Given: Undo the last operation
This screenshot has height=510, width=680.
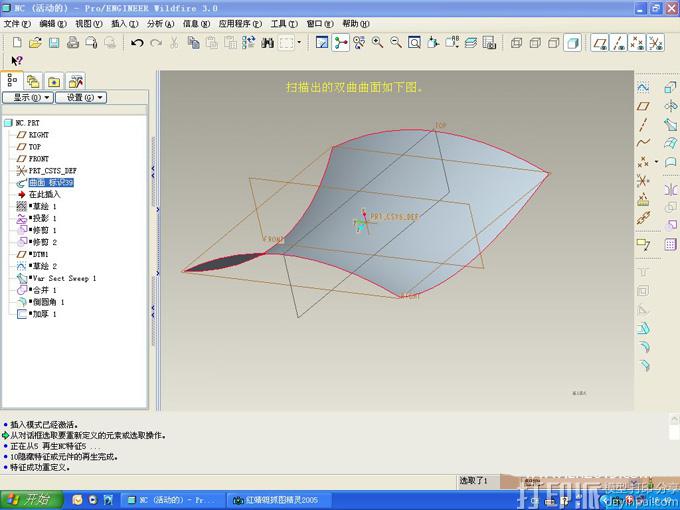Looking at the screenshot, I should click(x=137, y=42).
